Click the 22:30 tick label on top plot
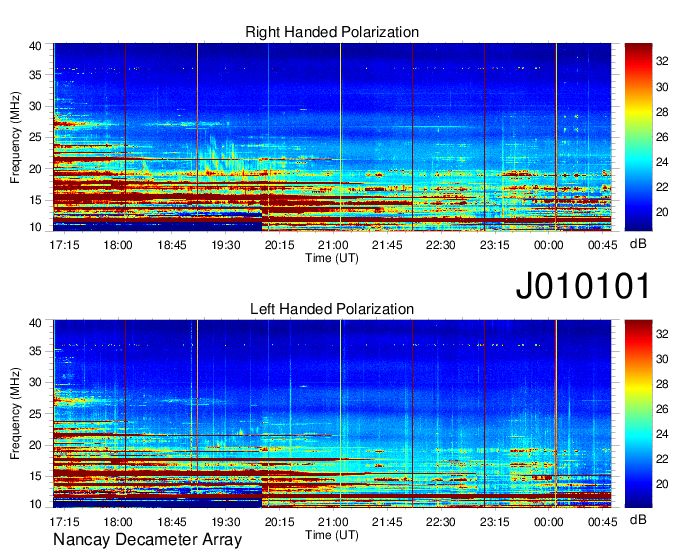Viewport: 680px width, 552px height. coord(441,245)
